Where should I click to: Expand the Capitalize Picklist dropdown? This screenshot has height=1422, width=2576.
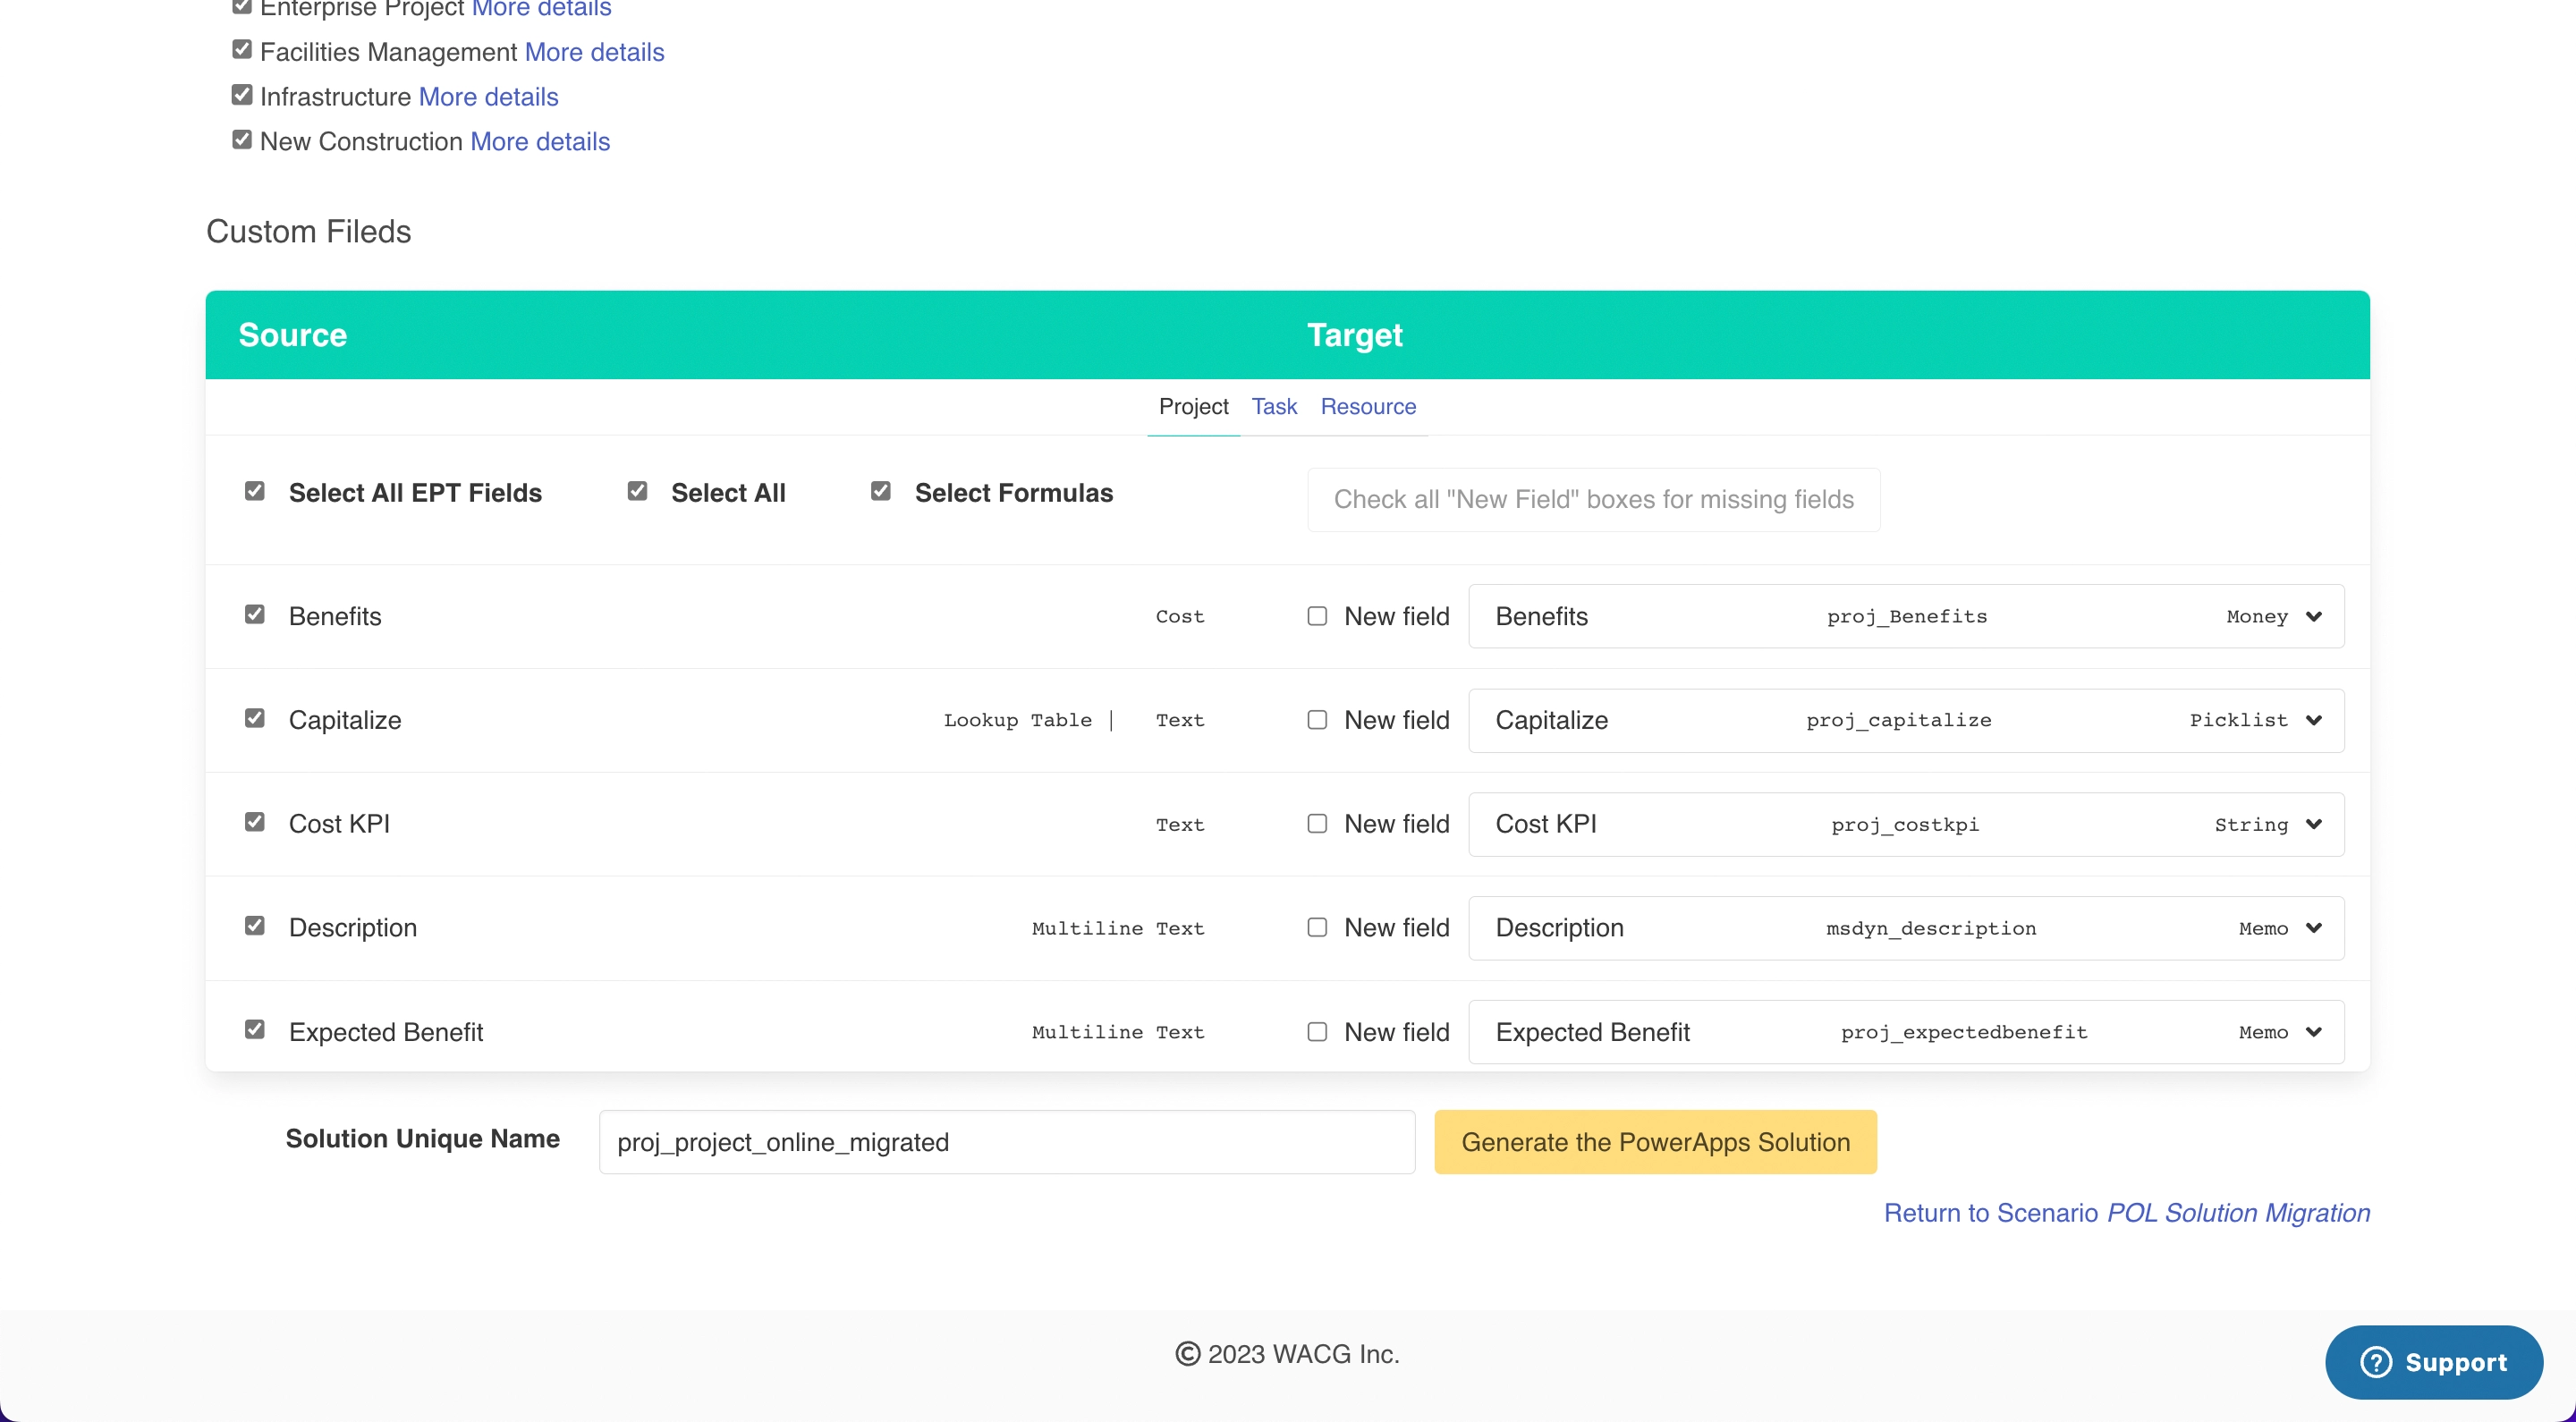[x=1905, y=720]
